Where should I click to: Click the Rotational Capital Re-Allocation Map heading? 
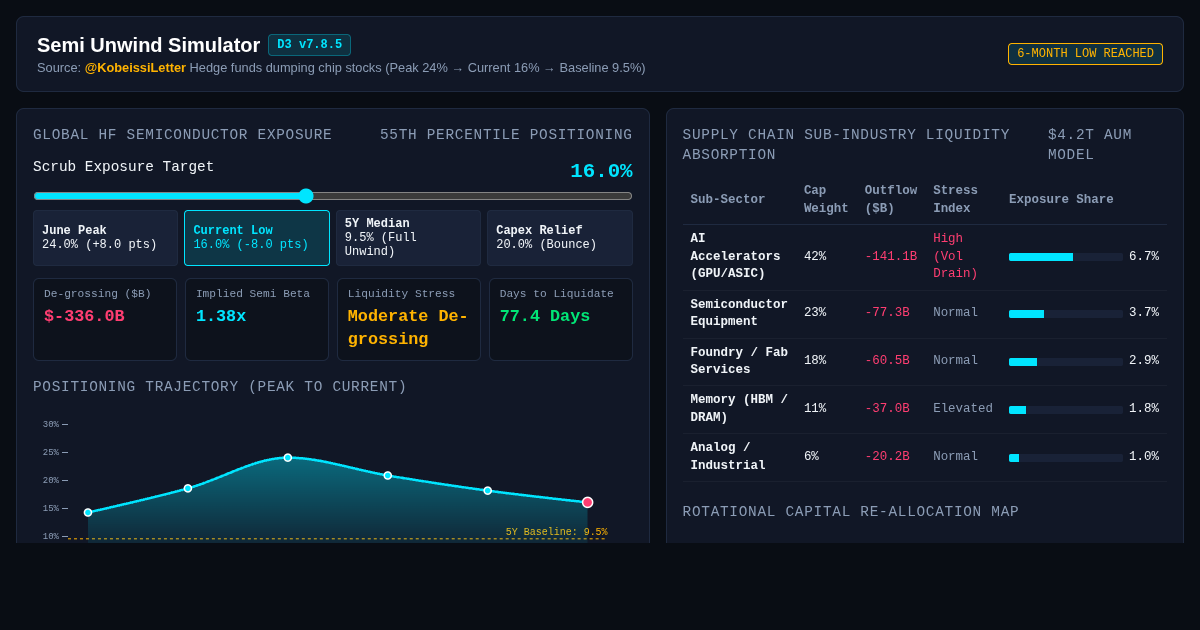(851, 512)
